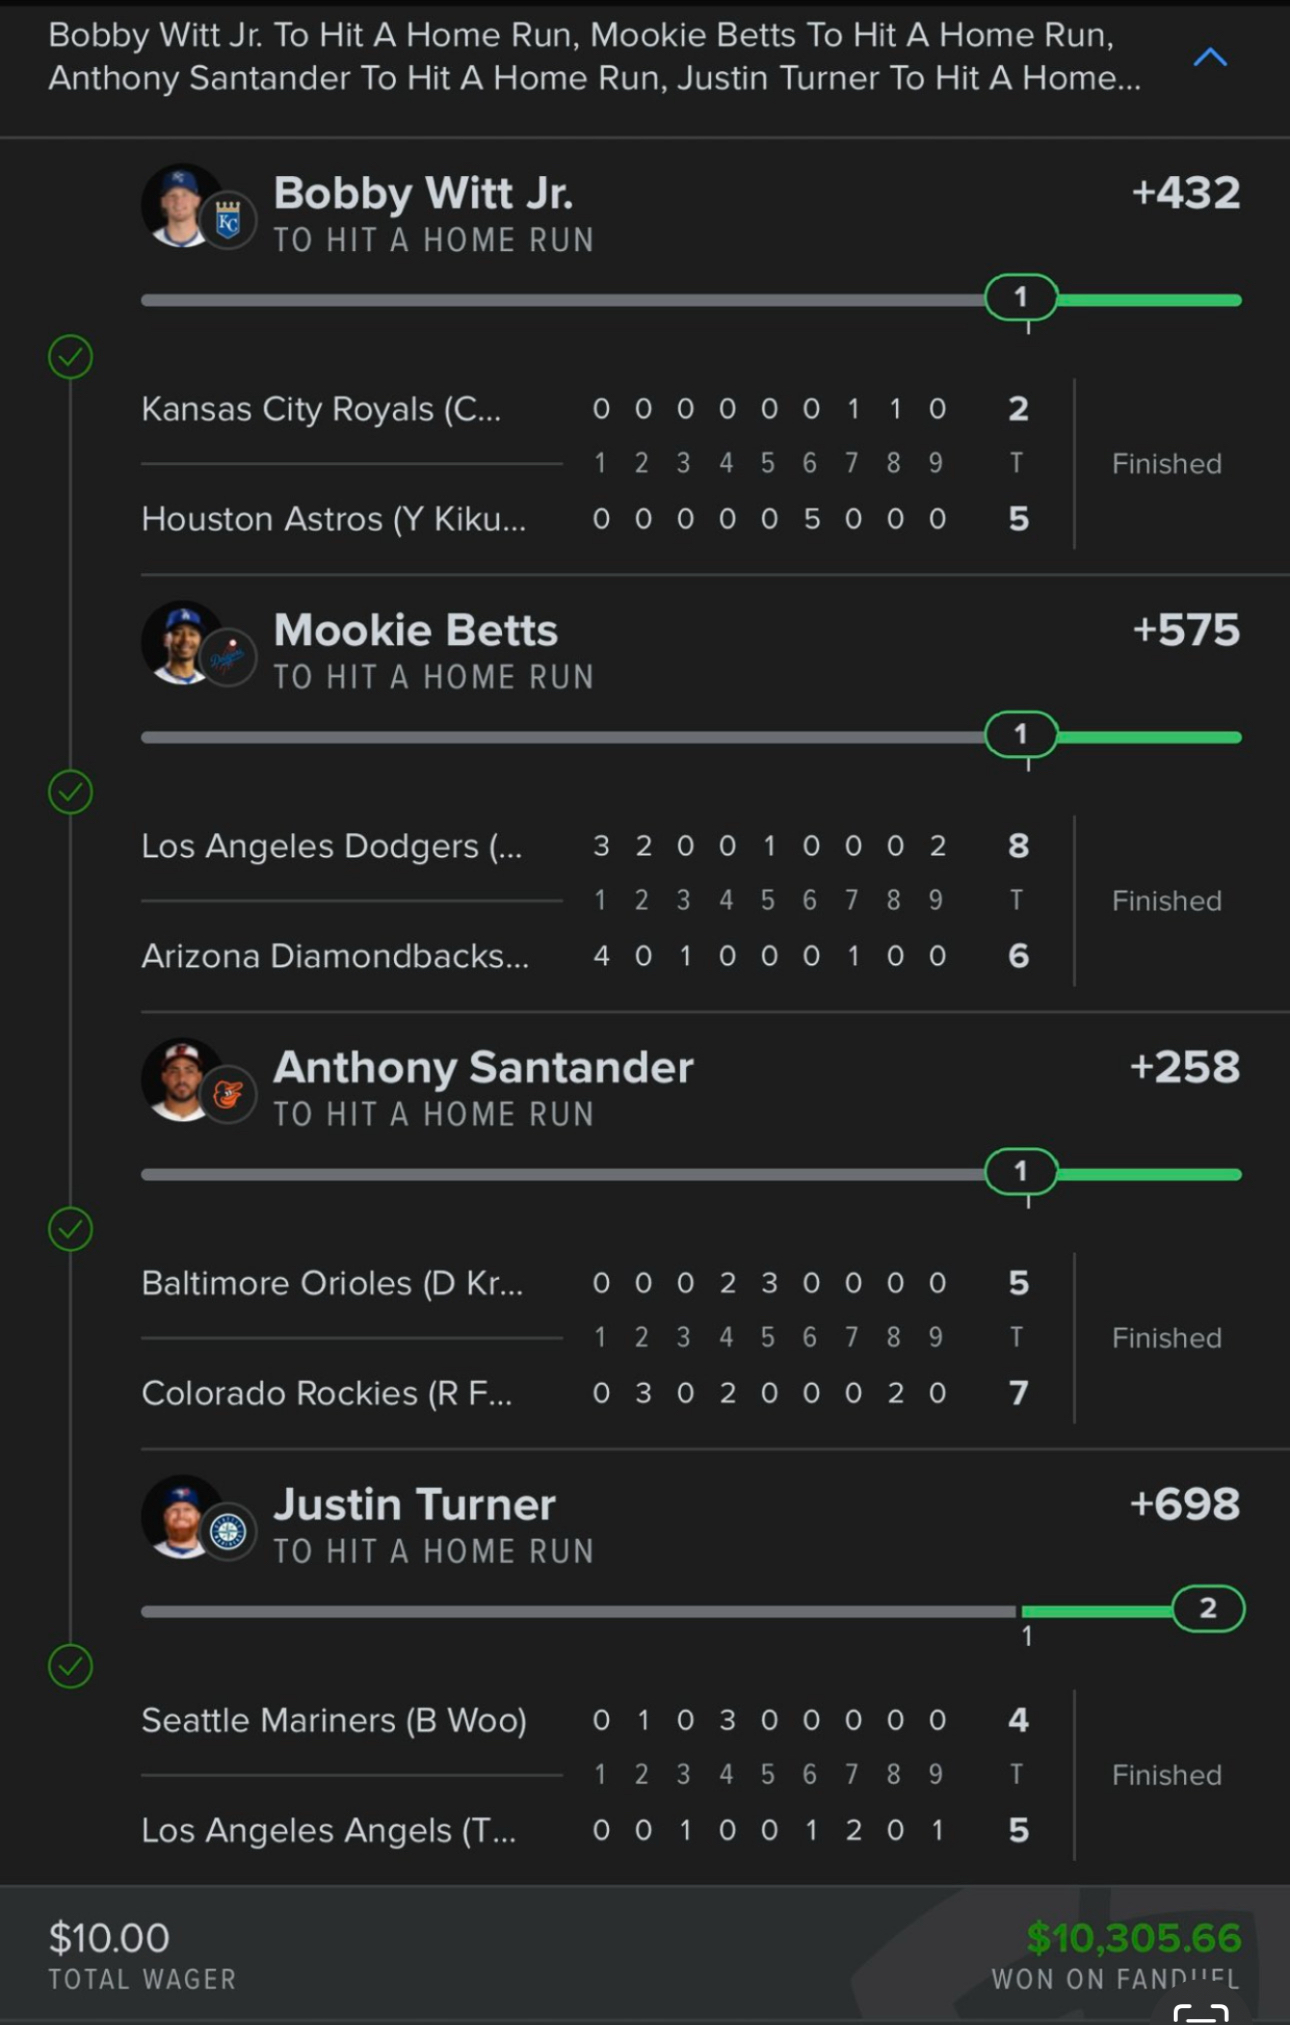The width and height of the screenshot is (1290, 2025).
Task: Click Justin Turner progress marker showing 2
Action: click(1208, 1608)
